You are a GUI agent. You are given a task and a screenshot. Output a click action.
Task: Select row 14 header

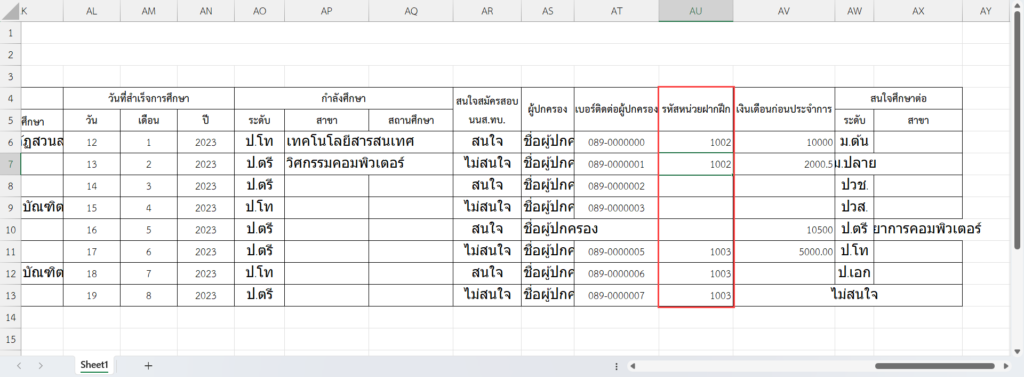coord(10,318)
